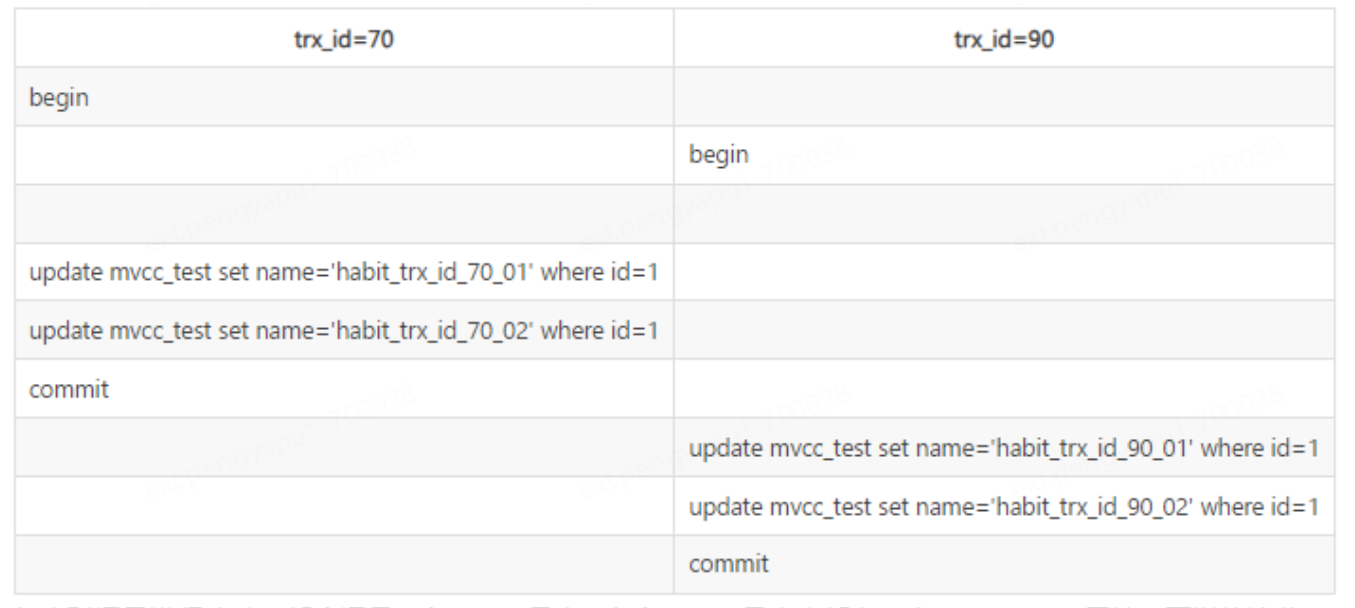This screenshot has width=1355, height=608.
Task: Click the habit_trx_id_90_01 update statement
Action: (x=1005, y=446)
